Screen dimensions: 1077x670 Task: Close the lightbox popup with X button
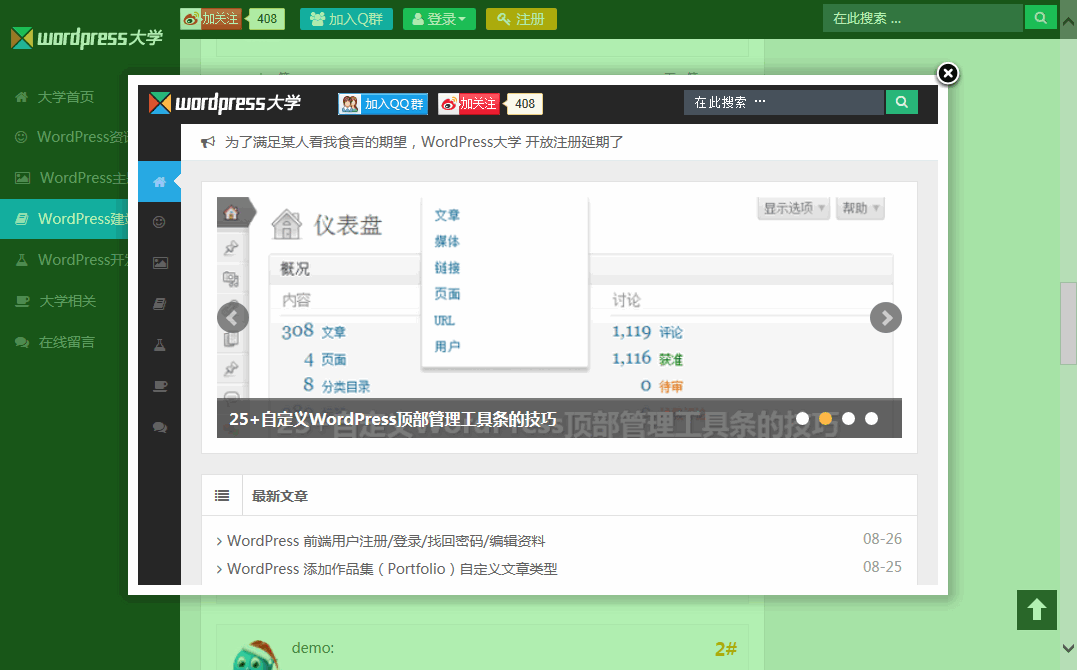pos(948,74)
